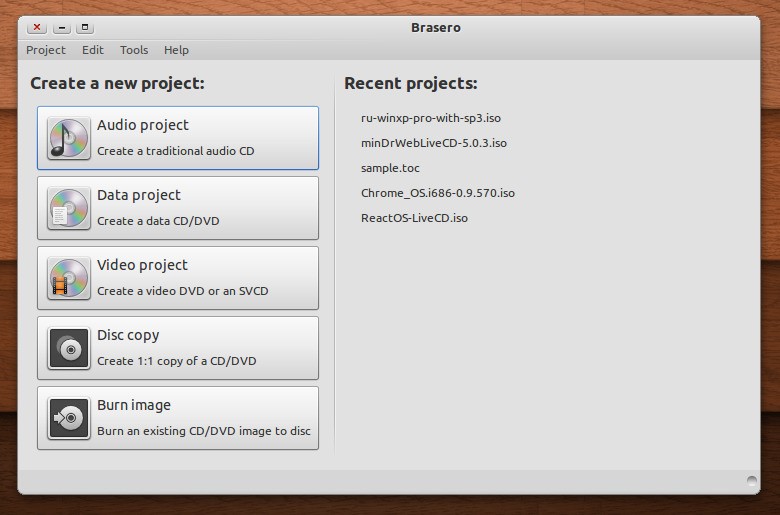Start a new audio project
780x515 pixels.
coord(178,138)
